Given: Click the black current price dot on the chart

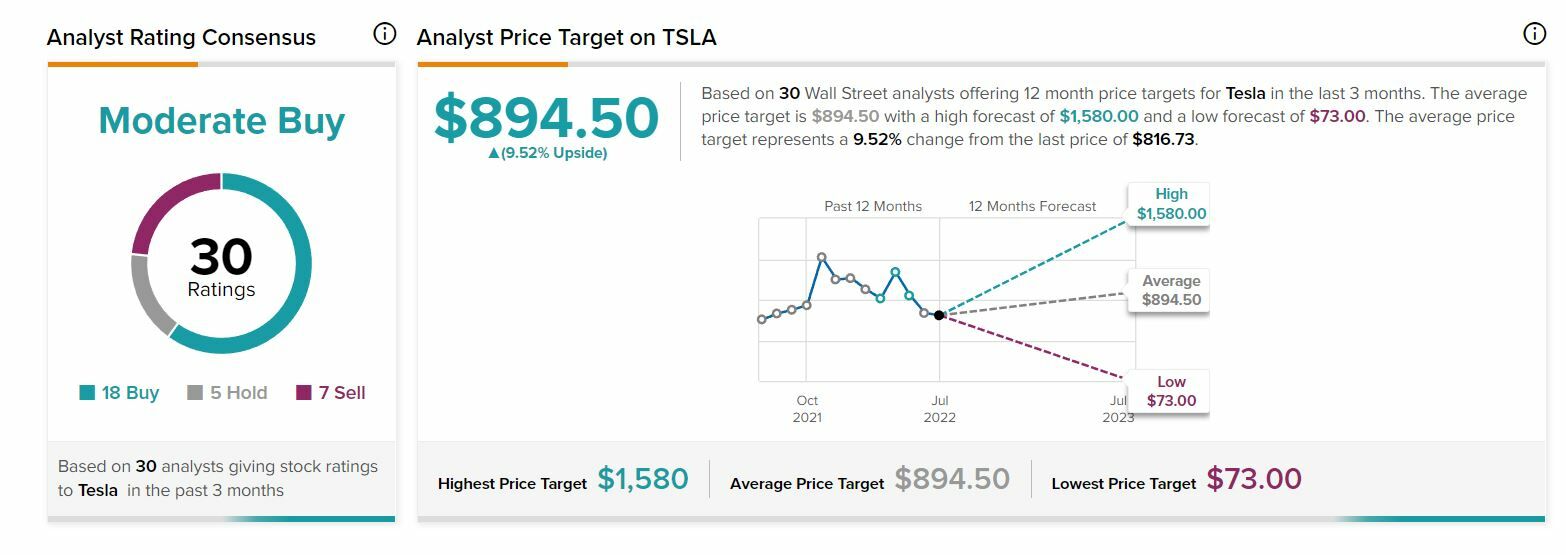Looking at the screenshot, I should 939,315.
